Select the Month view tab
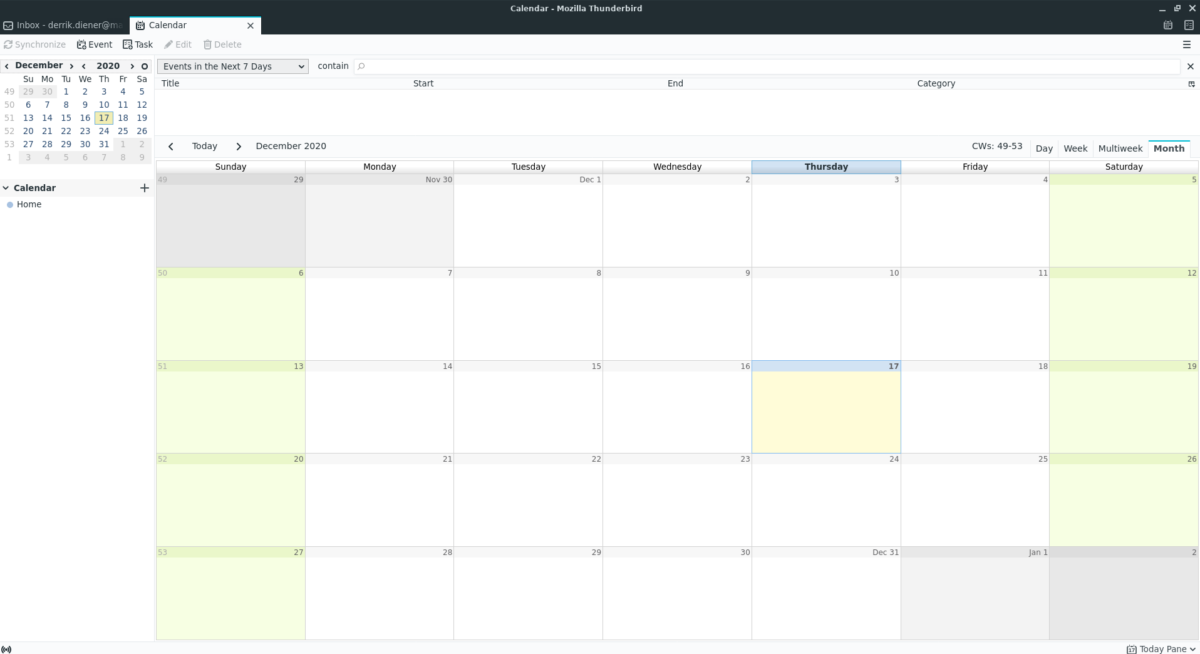Screen dimensions: 1200x654 tap(1169, 148)
